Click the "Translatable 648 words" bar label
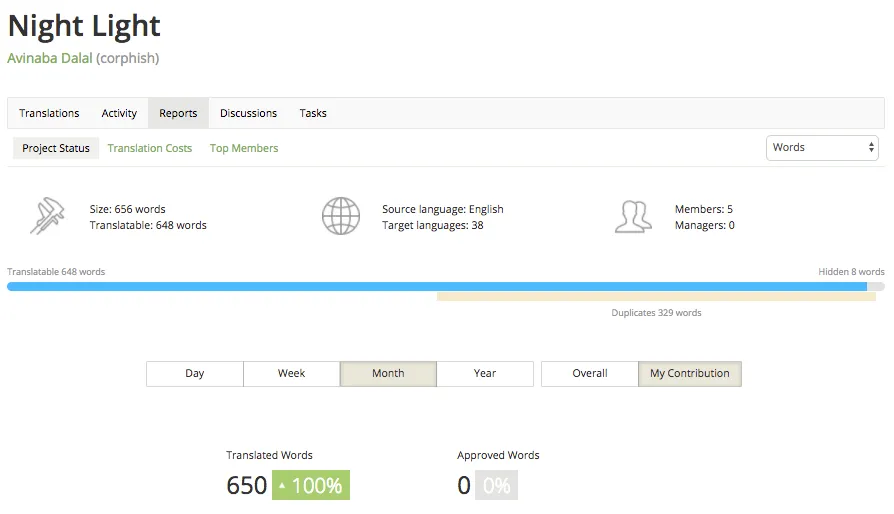The width and height of the screenshot is (894, 514). (x=56, y=272)
